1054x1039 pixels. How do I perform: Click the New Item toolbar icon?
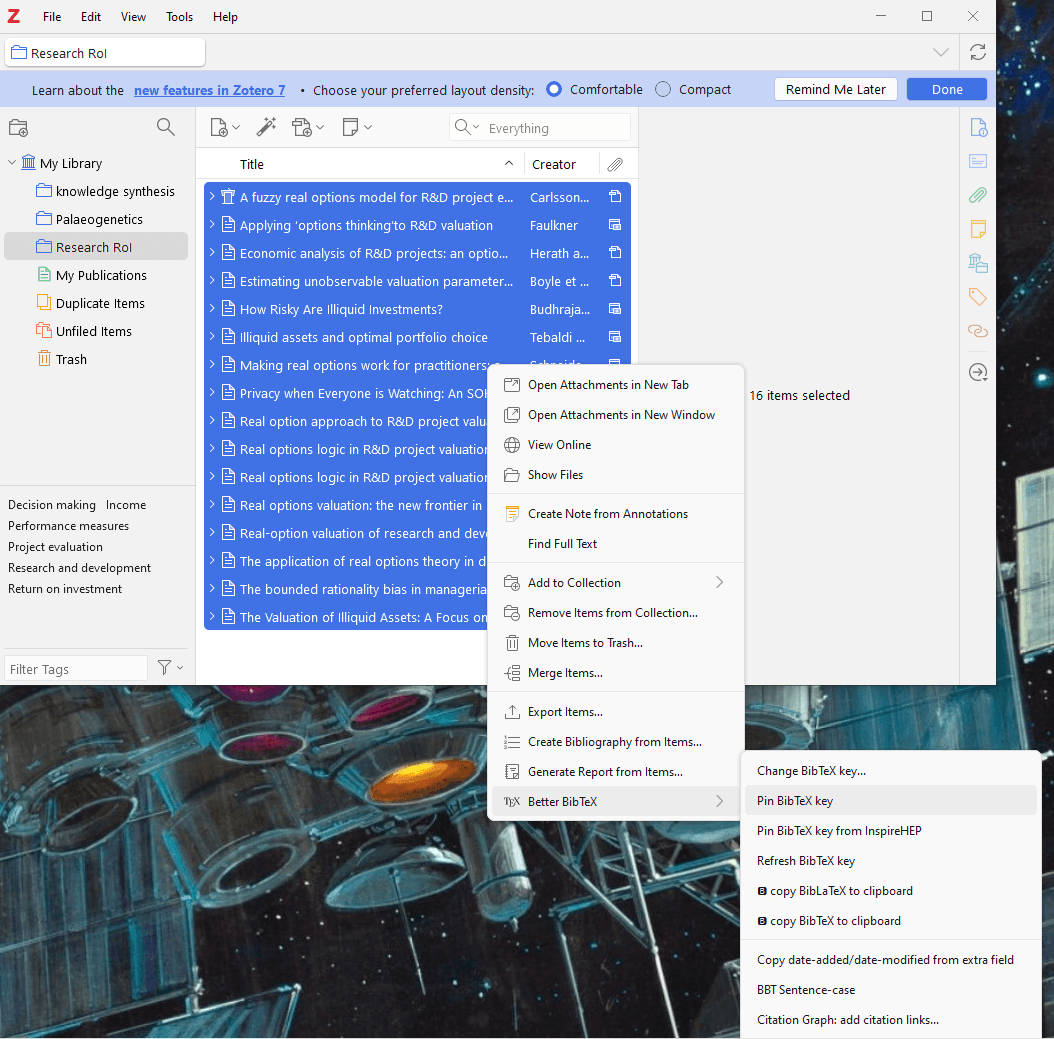(219, 127)
